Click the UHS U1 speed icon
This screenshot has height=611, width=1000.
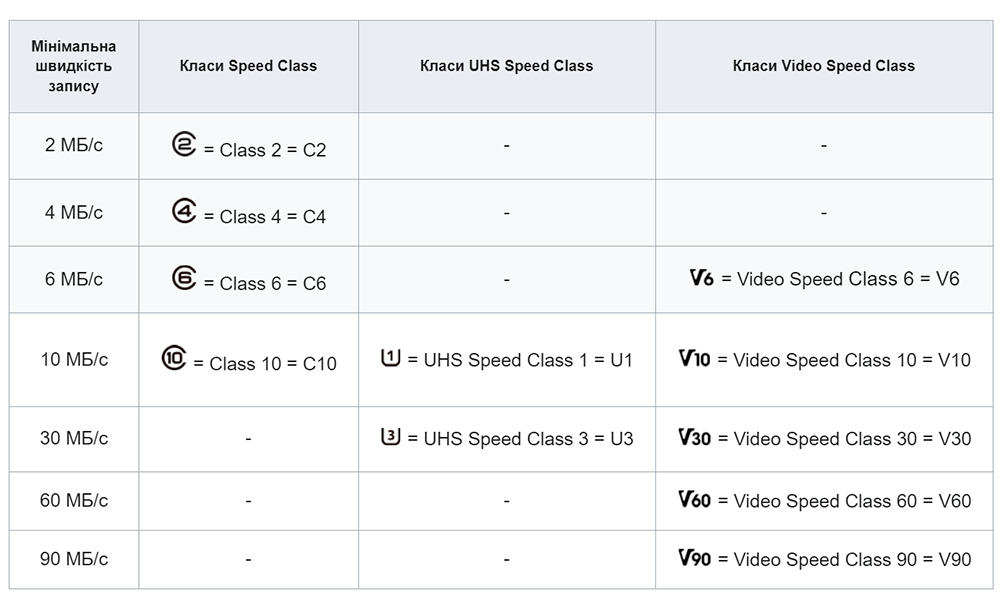coord(390,358)
